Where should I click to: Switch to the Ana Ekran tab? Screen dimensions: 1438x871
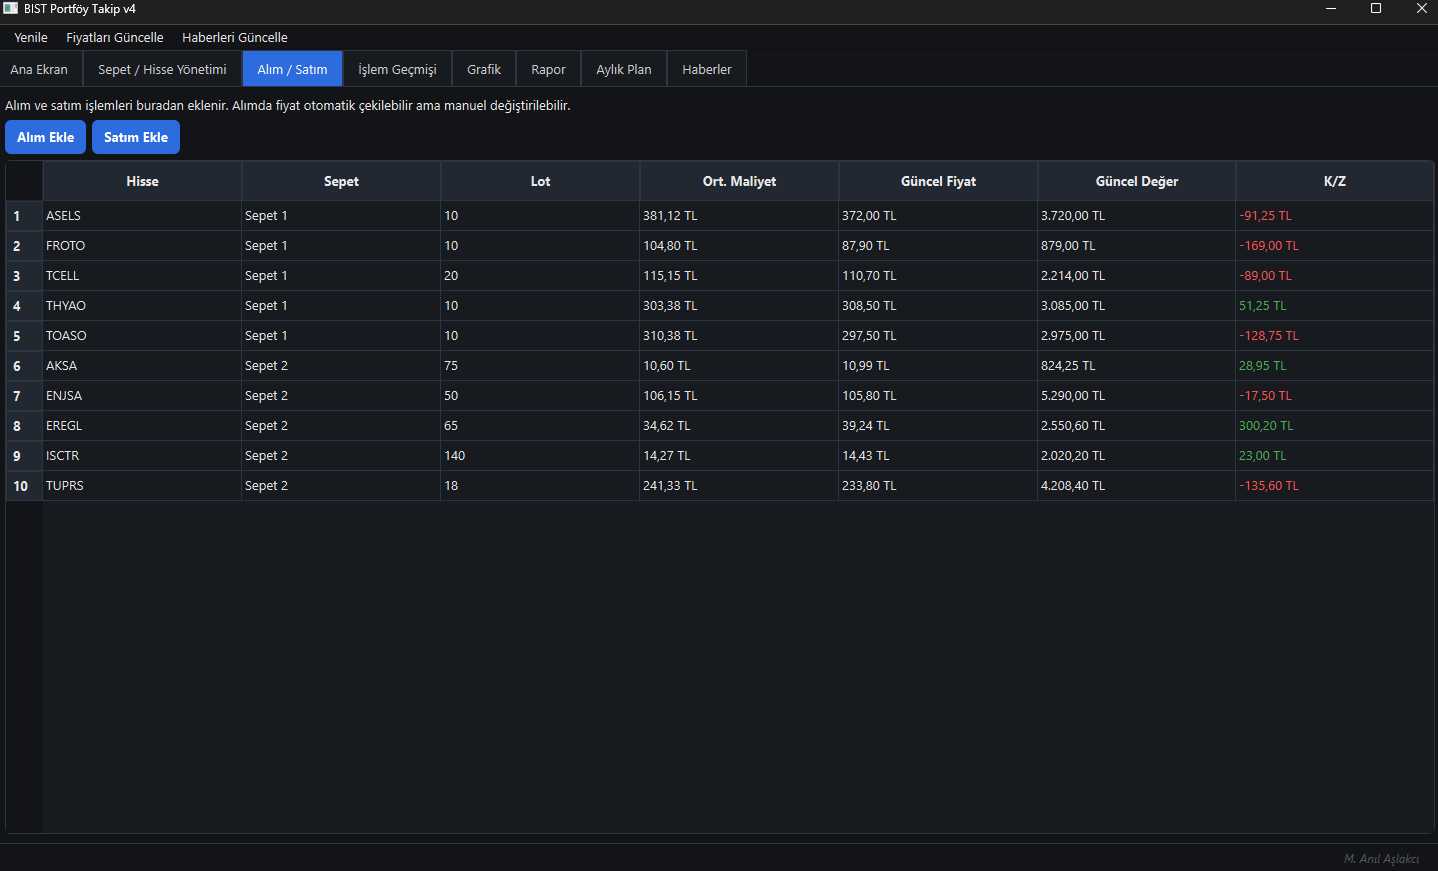[39, 69]
